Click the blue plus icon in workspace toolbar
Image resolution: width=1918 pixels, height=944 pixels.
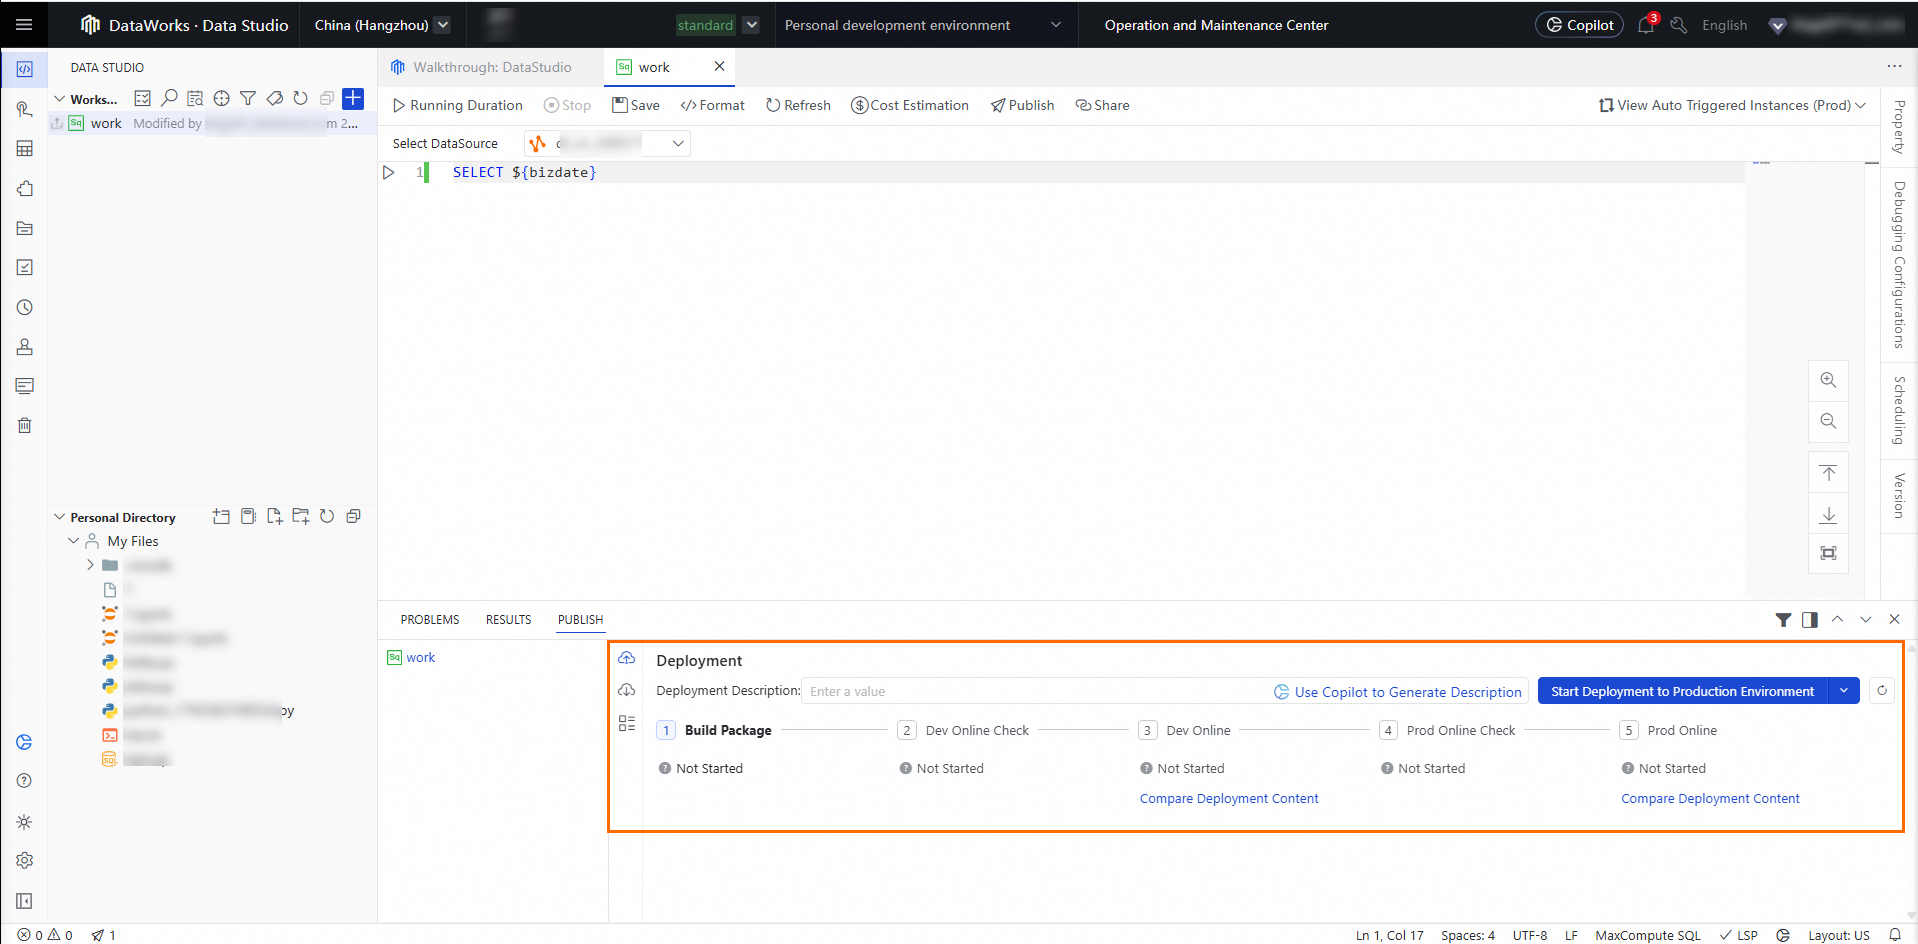[x=353, y=98]
